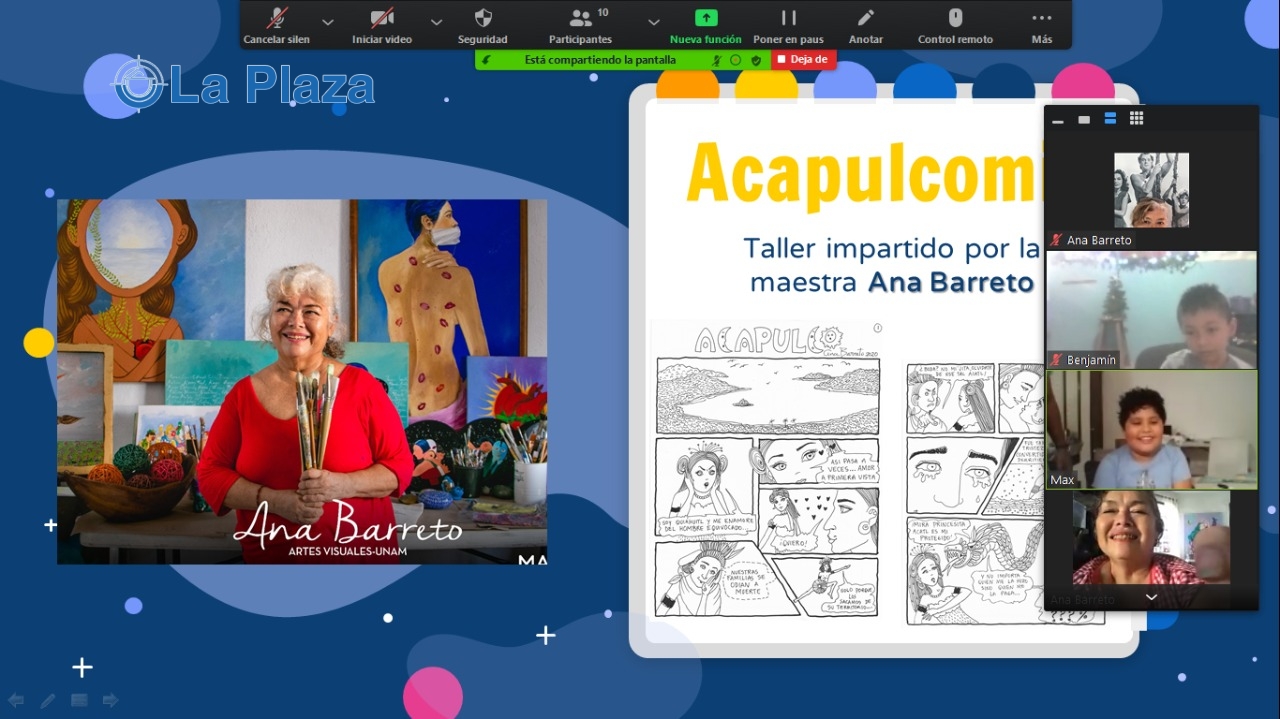Click 'Taller impartido por la' slide text

click(892, 248)
